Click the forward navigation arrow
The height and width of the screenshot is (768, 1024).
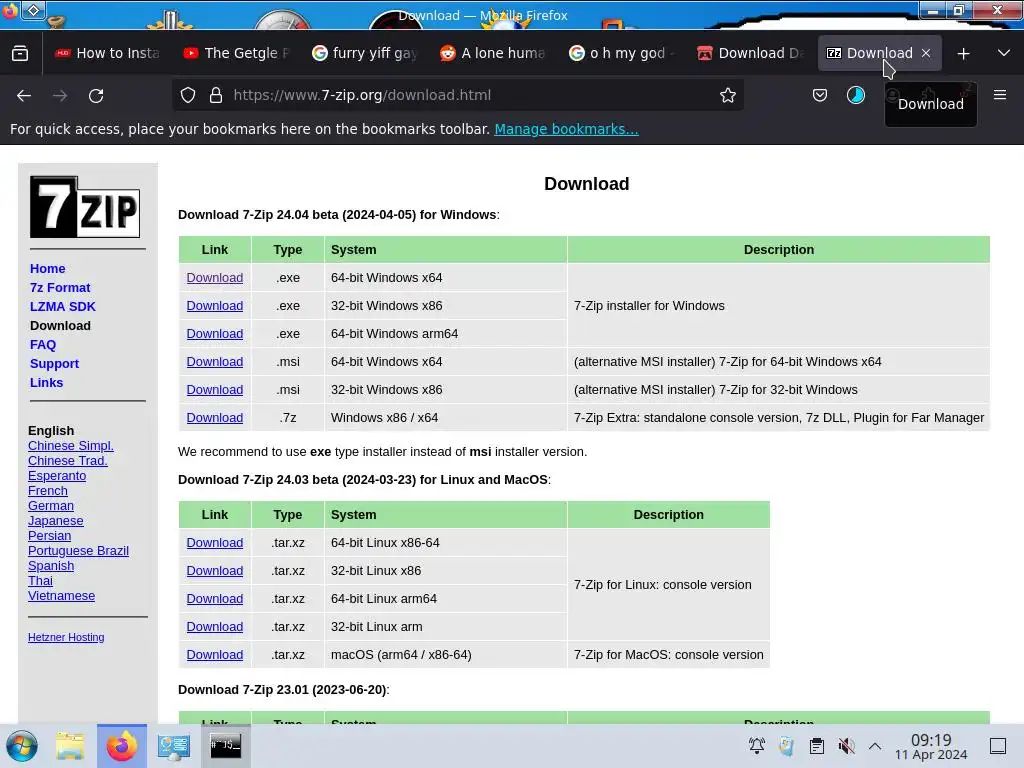coord(60,96)
